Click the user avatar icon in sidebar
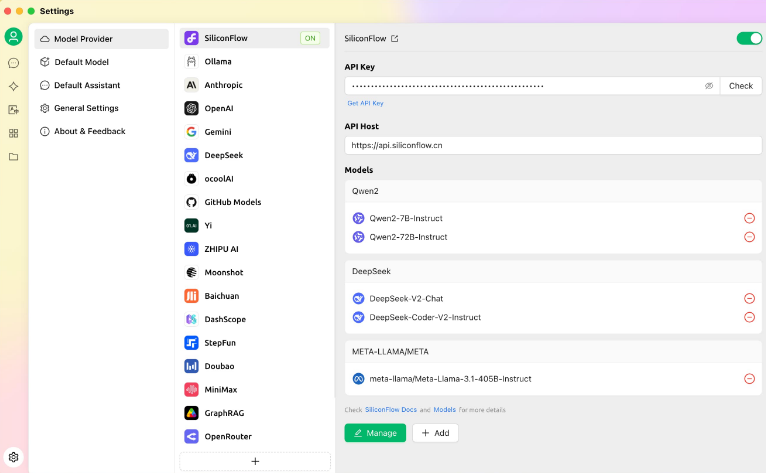 [x=13, y=37]
